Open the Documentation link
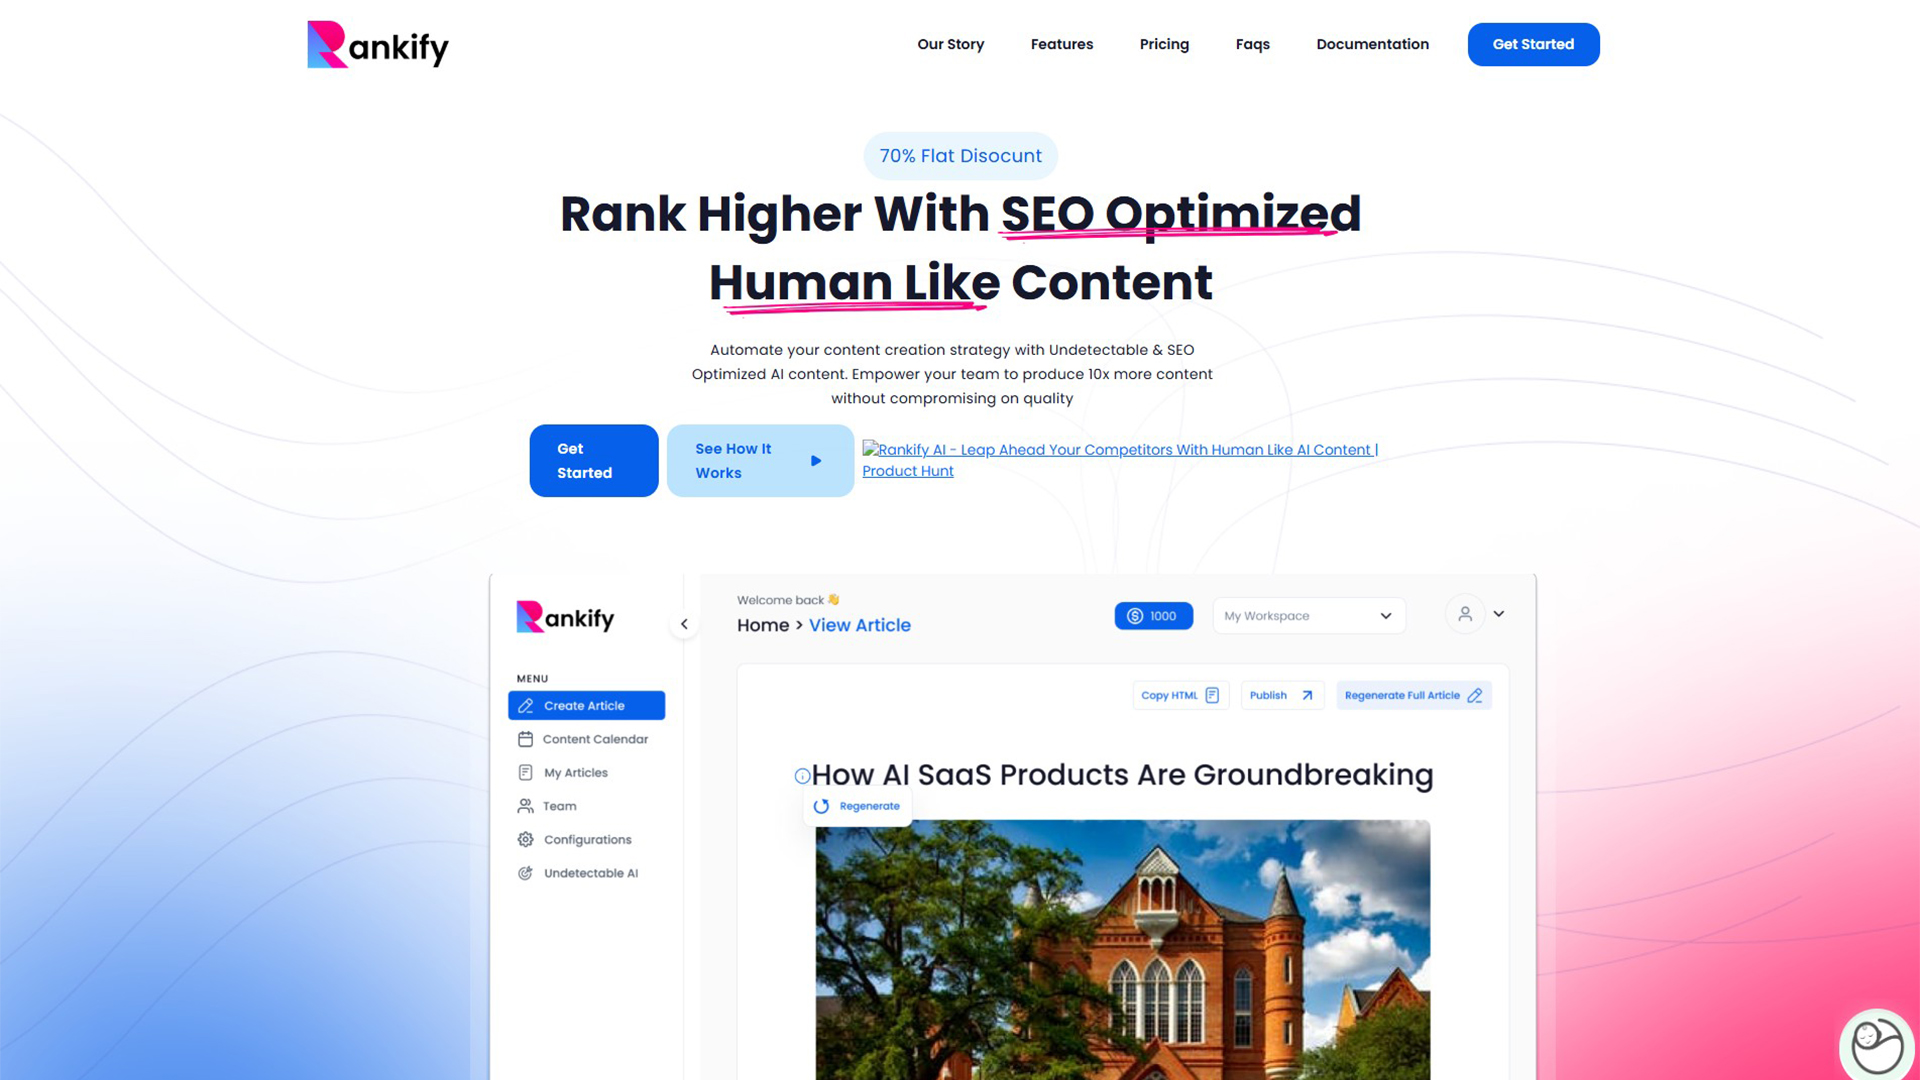Screen dimensions: 1920x1080 1372,44
